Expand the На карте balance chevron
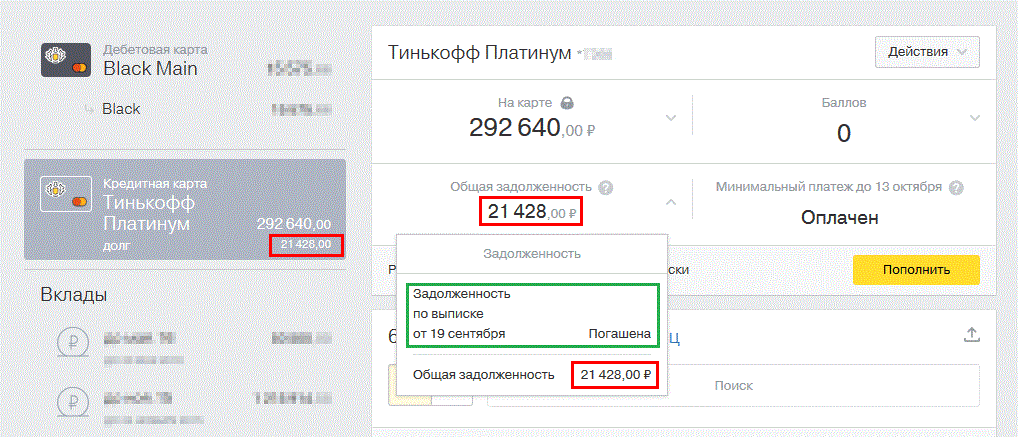Image resolution: width=1018 pixels, height=437 pixels. pos(670,119)
